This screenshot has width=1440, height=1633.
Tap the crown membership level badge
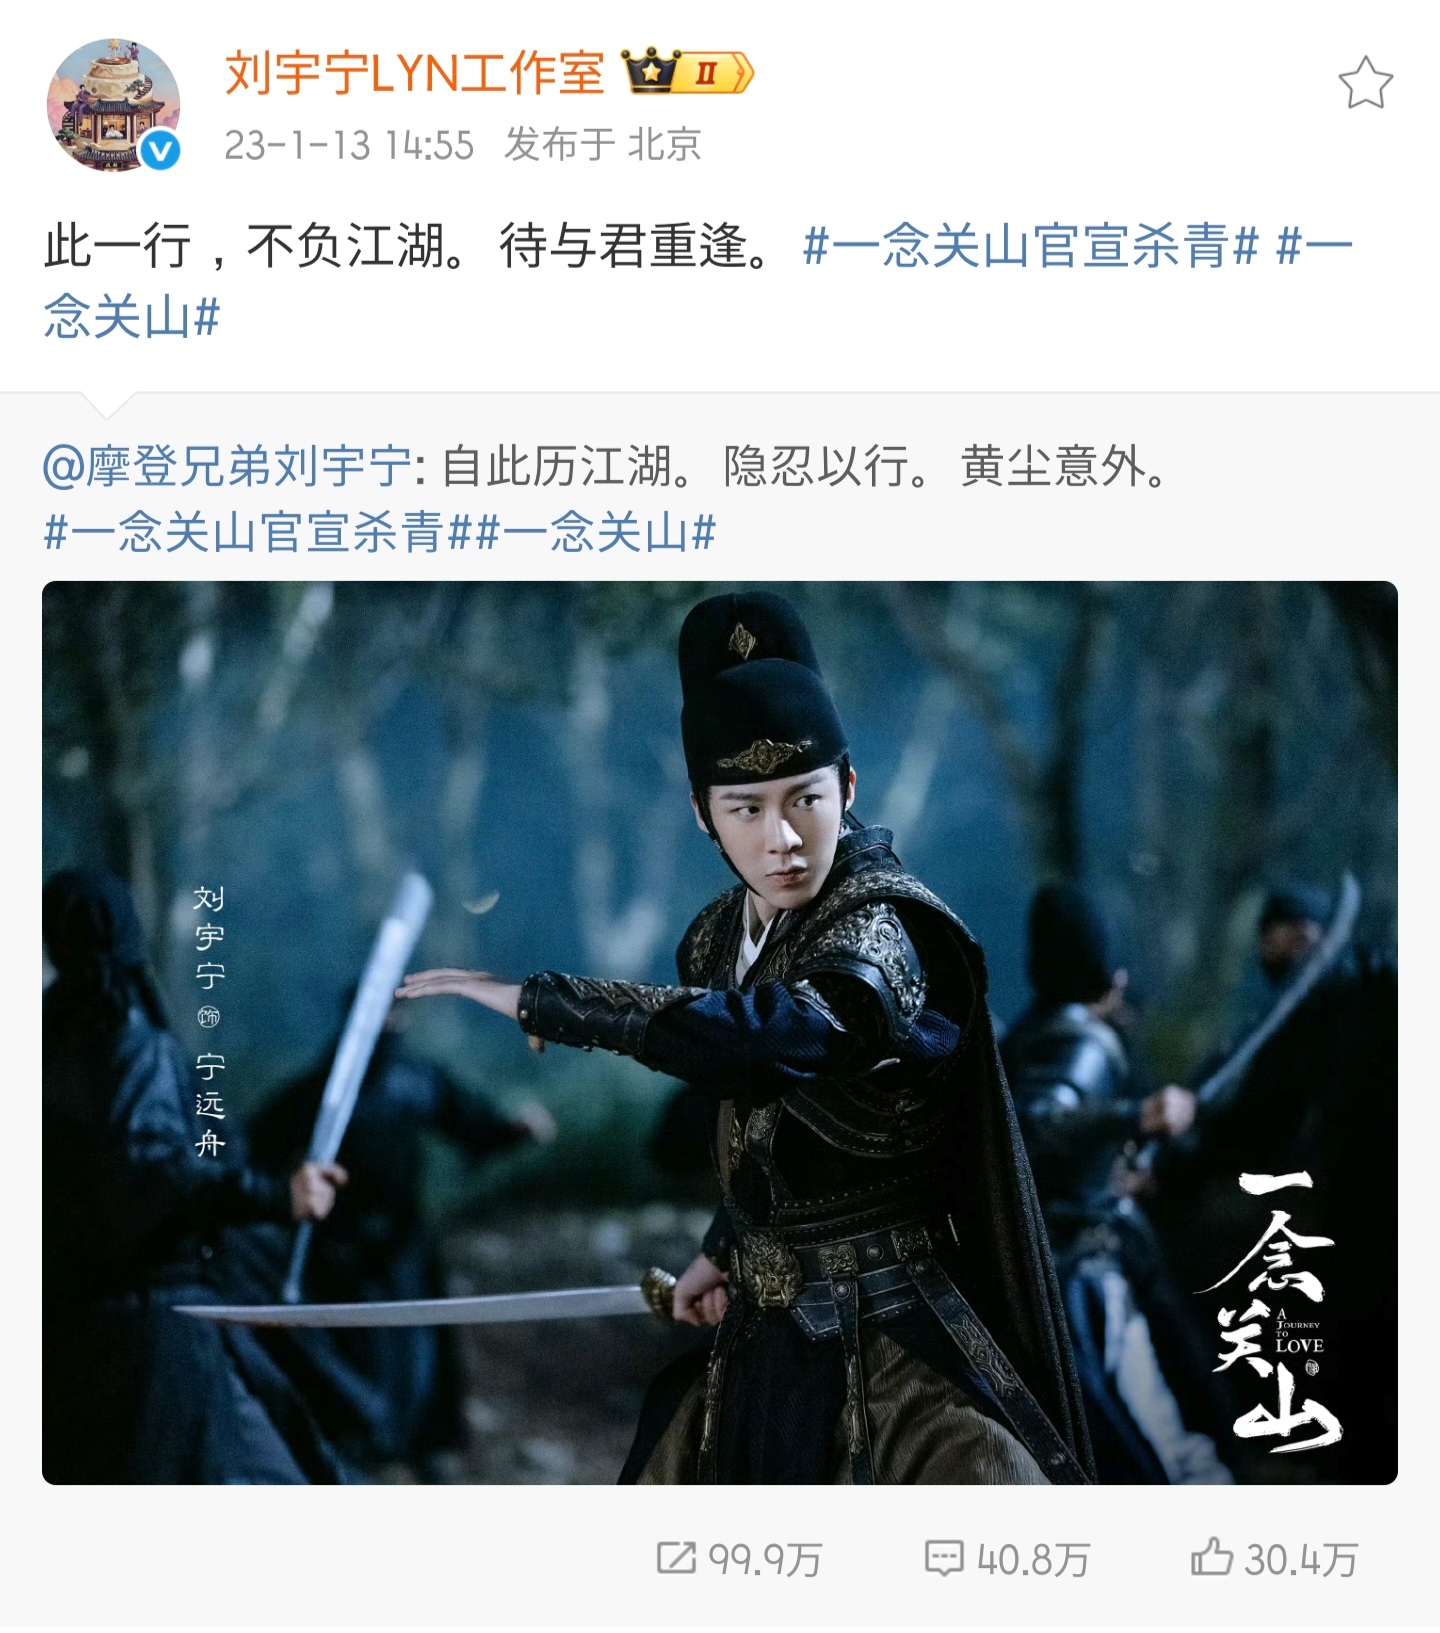(687, 72)
